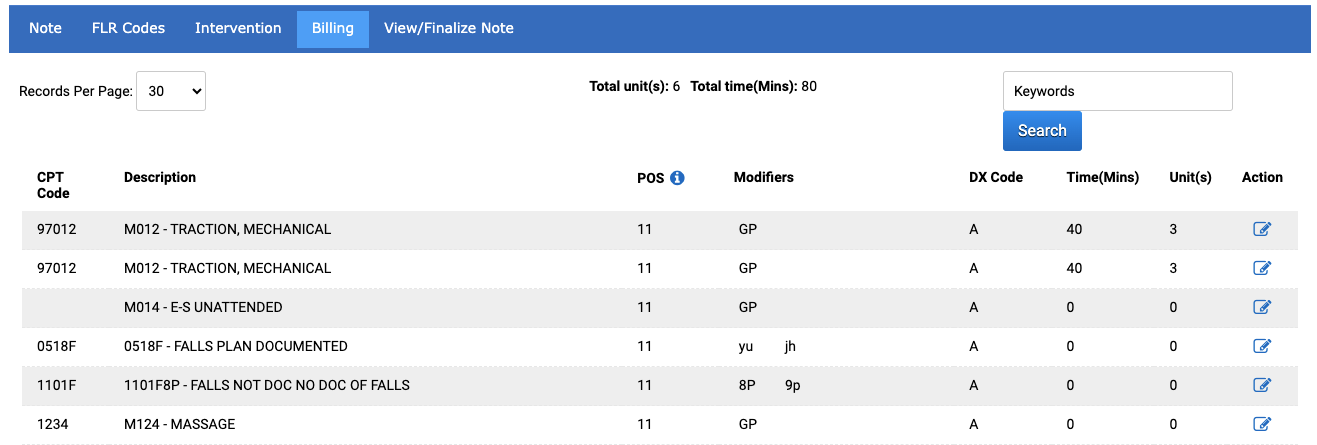Open the View/Finalize Note tab
This screenshot has height=445, width=1317.
point(449,28)
